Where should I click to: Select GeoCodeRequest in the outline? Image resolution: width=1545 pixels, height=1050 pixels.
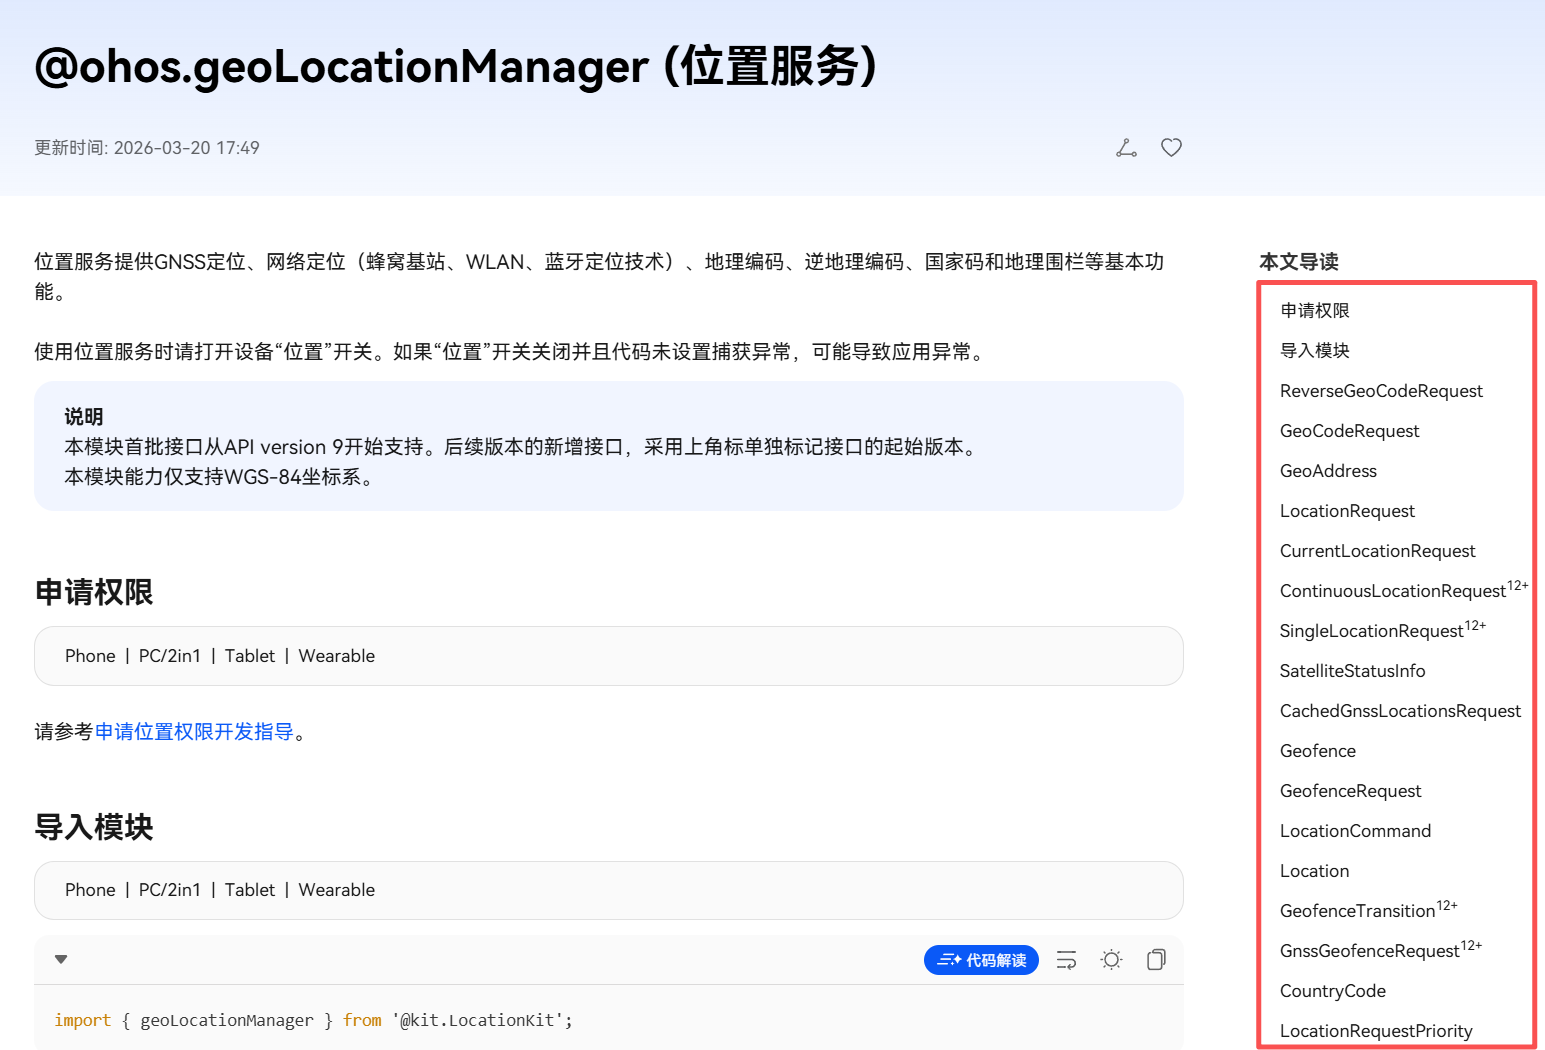(x=1349, y=431)
